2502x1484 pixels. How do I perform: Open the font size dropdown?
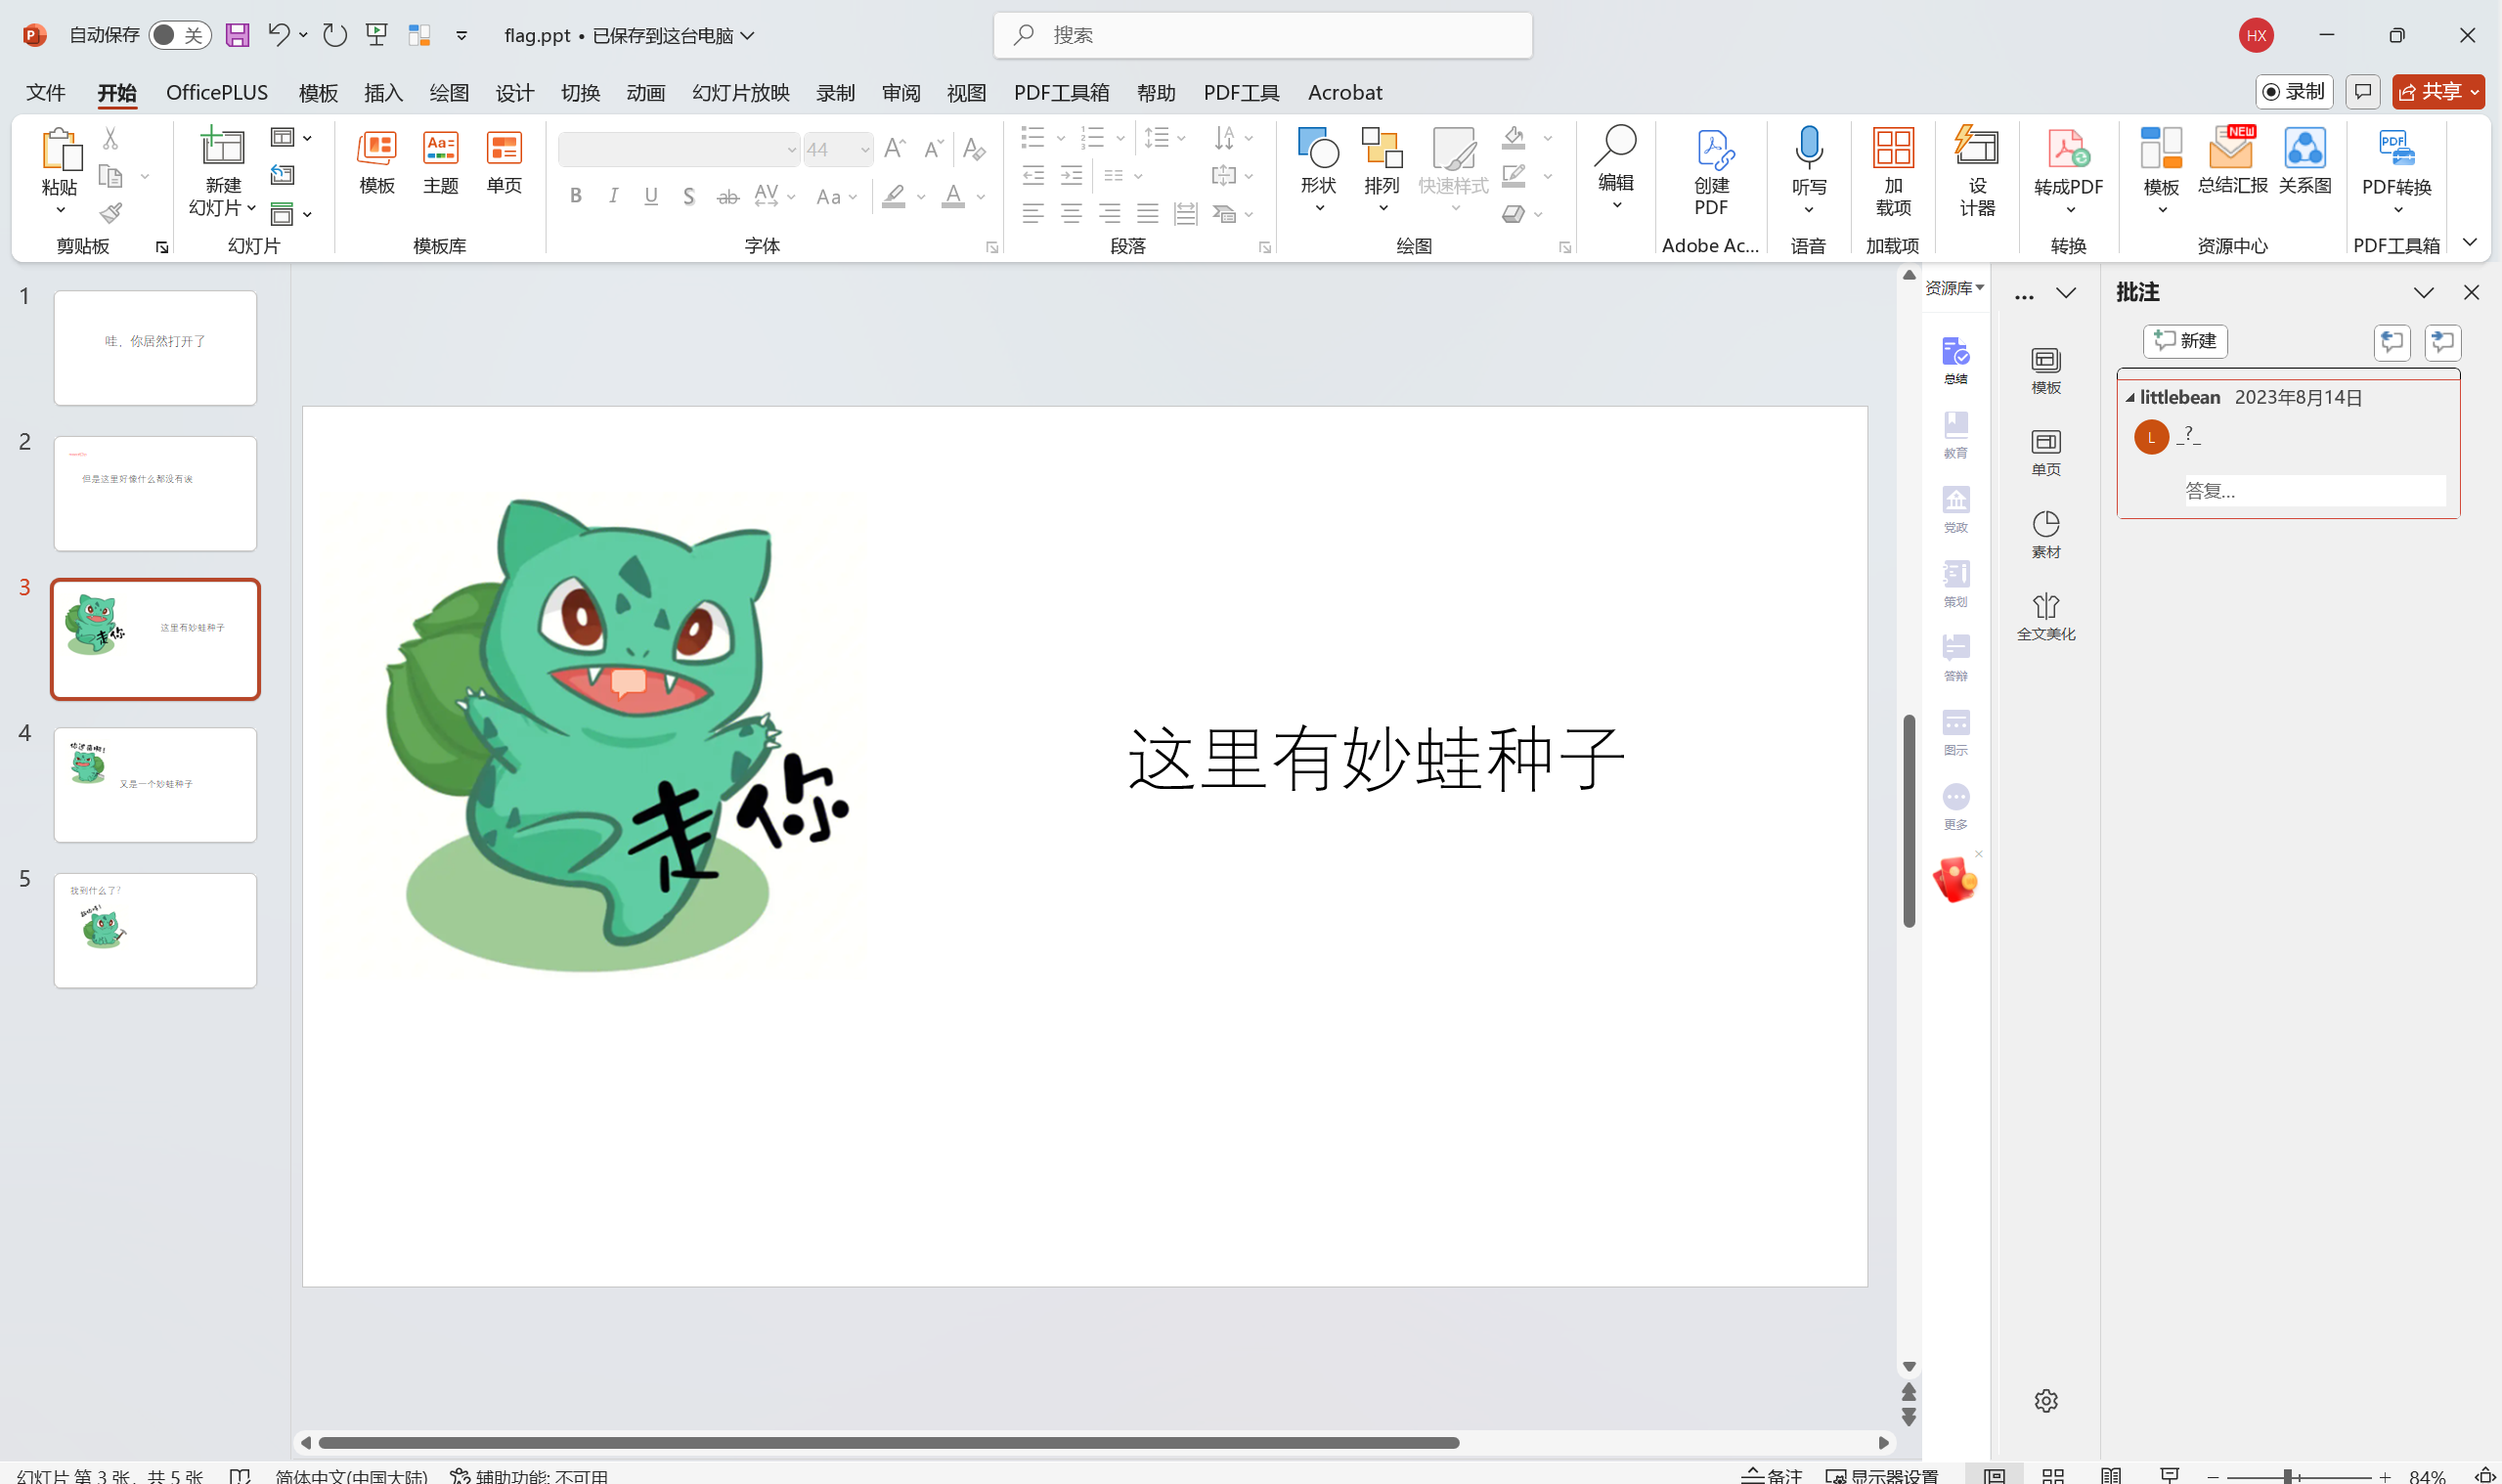(x=865, y=150)
